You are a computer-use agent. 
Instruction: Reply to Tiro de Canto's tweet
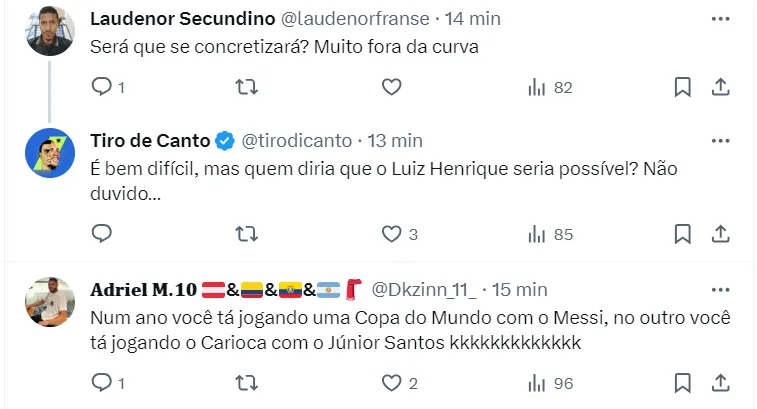tap(101, 234)
